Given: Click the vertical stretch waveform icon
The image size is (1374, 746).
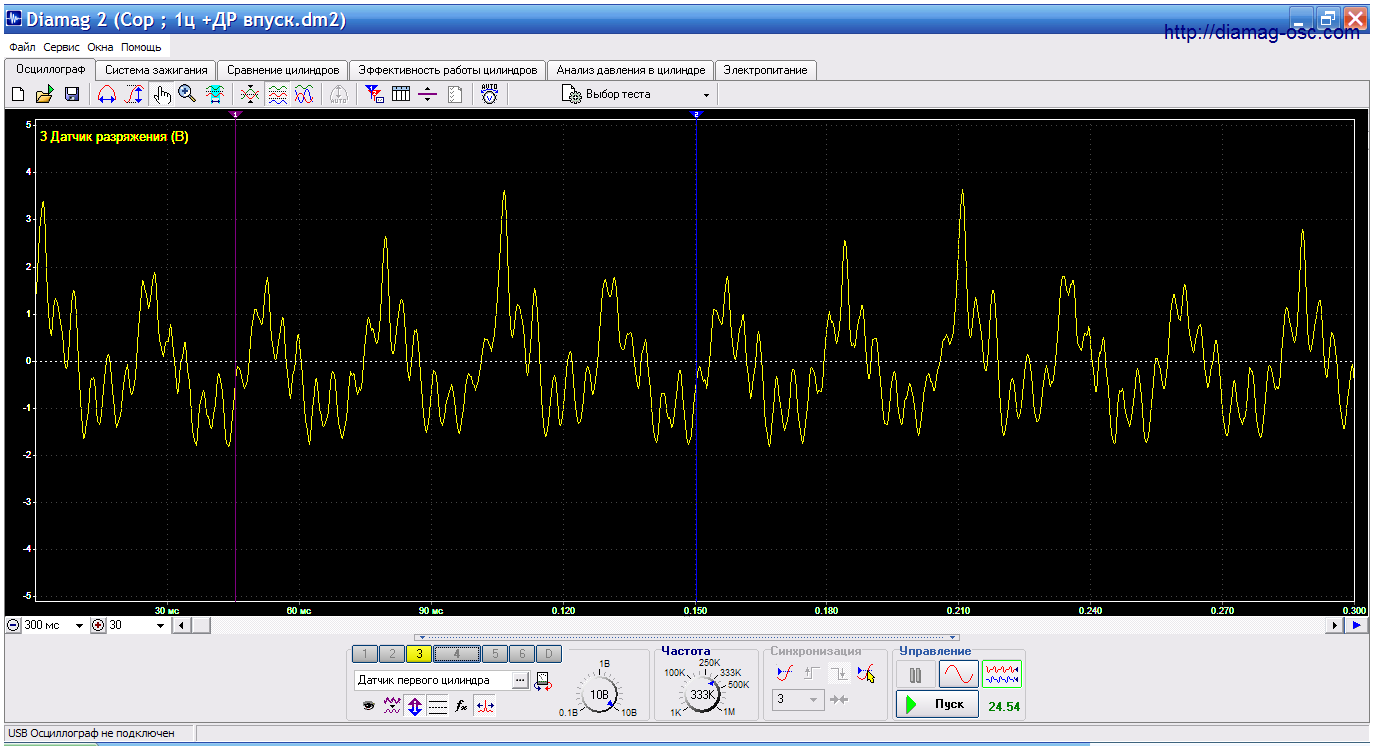Looking at the screenshot, I should (133, 94).
